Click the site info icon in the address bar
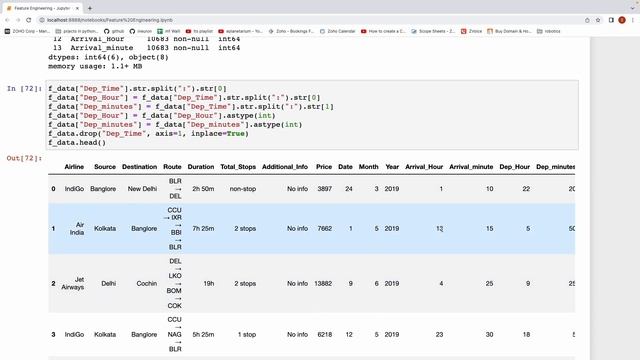This screenshot has width=640, height=360. pyautogui.click(x=42, y=20)
